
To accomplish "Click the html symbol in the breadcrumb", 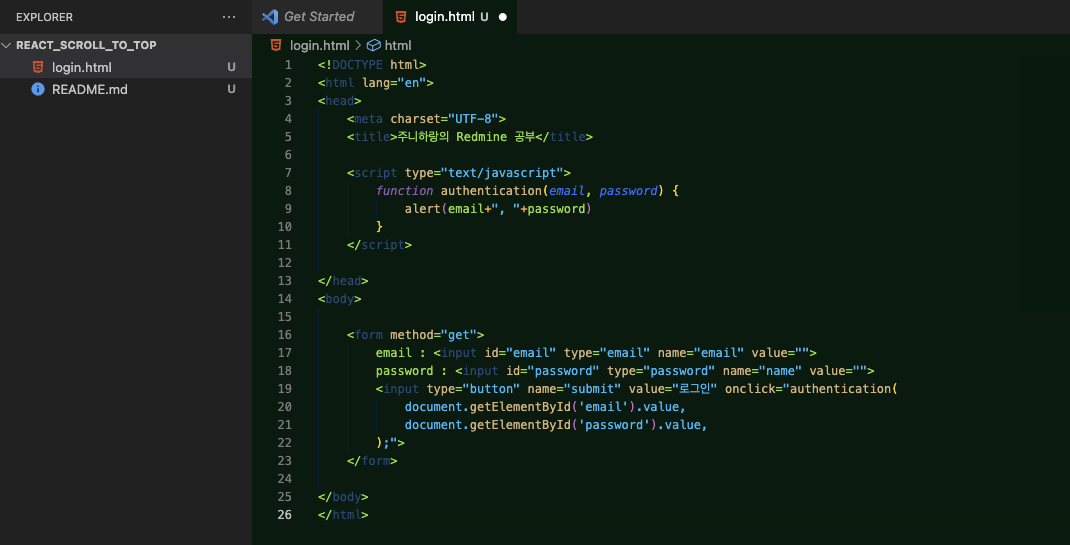I will tap(398, 46).
